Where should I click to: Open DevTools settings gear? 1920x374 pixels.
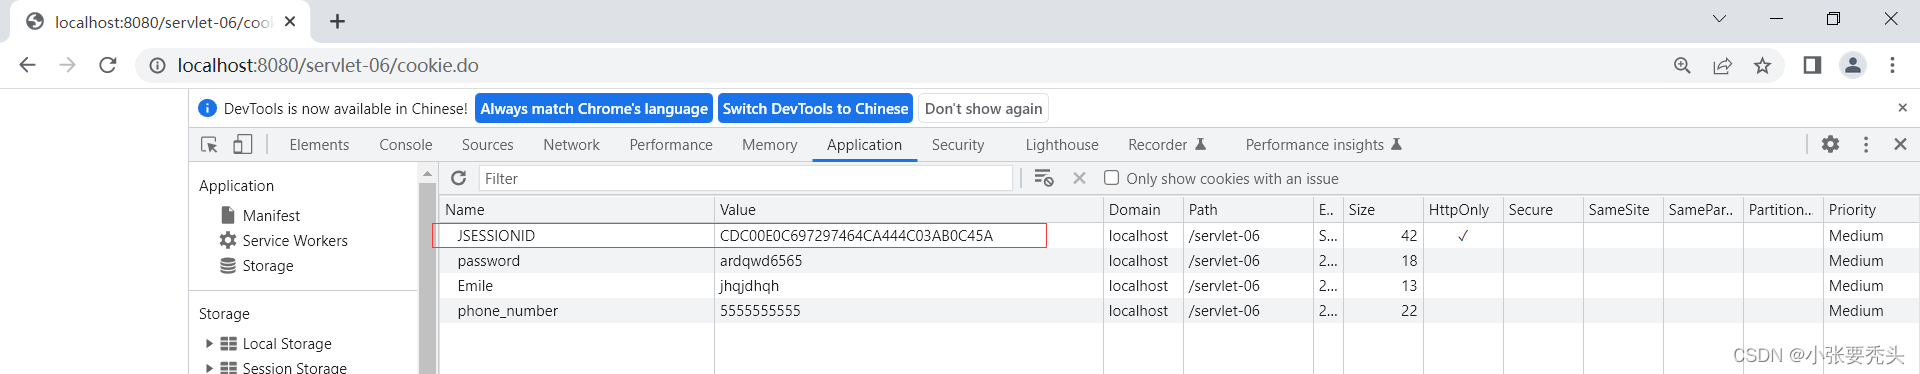[x=1830, y=144]
